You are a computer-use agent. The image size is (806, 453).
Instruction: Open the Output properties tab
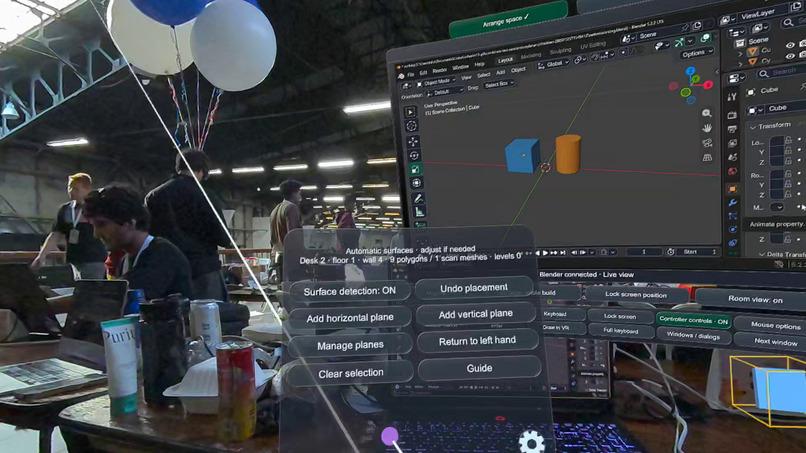(x=732, y=130)
